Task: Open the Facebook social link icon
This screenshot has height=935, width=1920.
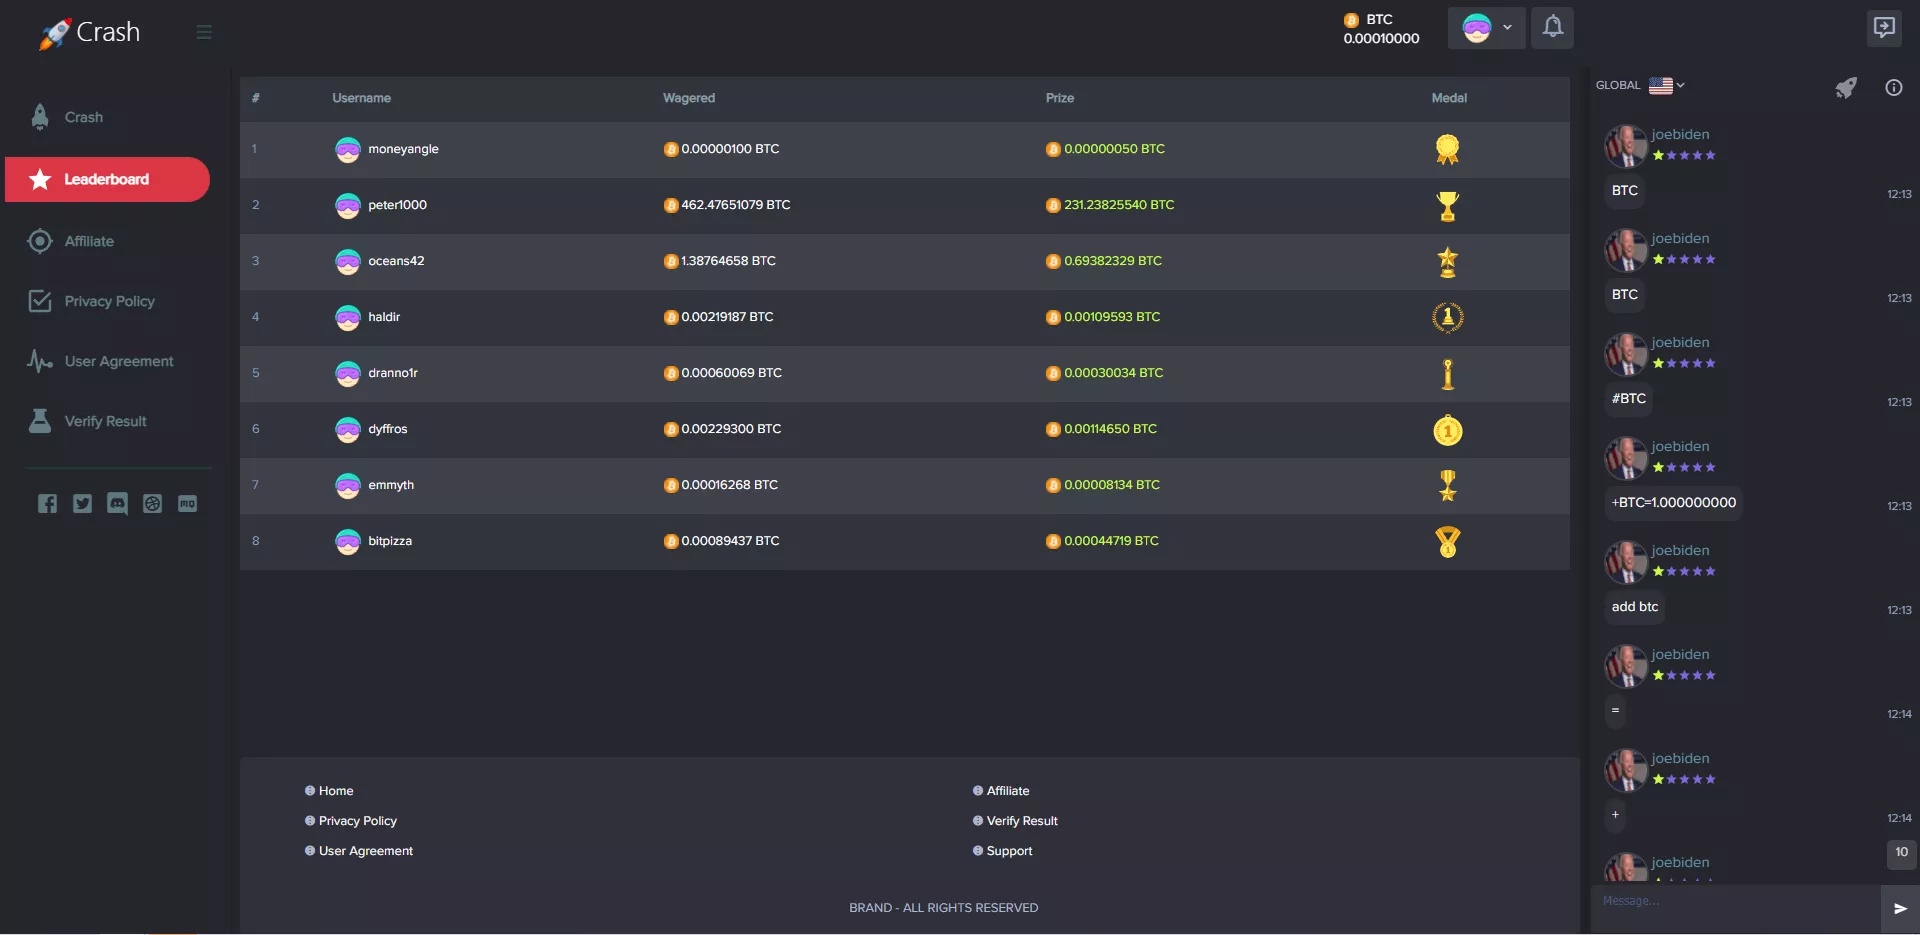Action: [47, 504]
